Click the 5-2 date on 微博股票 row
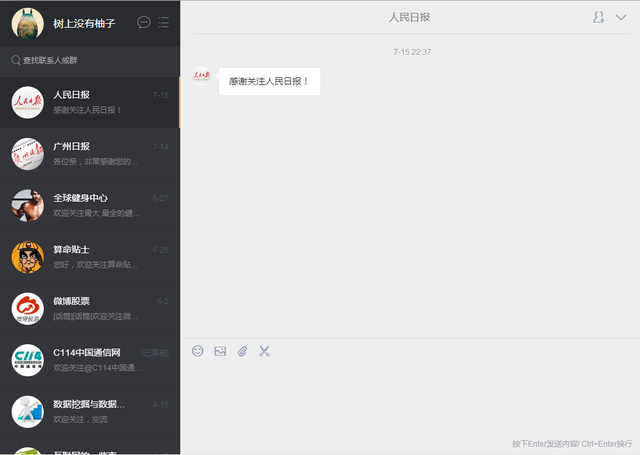The width and height of the screenshot is (640, 455). point(163,301)
